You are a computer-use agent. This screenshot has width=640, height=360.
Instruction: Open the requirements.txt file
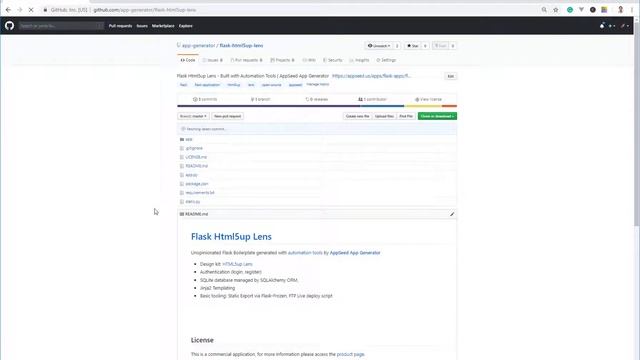[x=200, y=193]
